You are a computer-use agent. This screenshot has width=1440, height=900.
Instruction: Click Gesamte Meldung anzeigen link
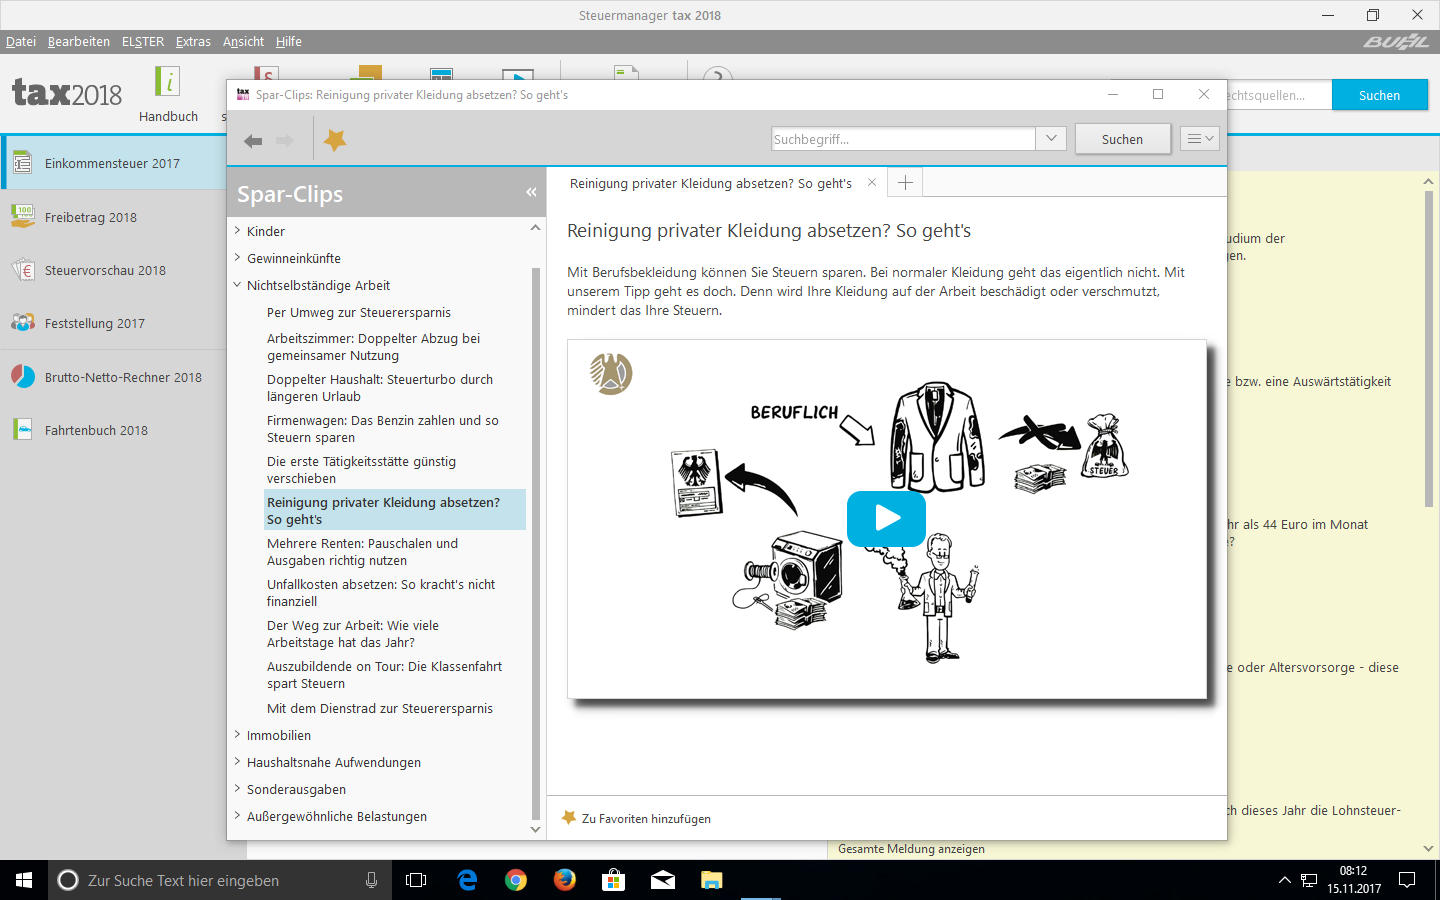(911, 849)
